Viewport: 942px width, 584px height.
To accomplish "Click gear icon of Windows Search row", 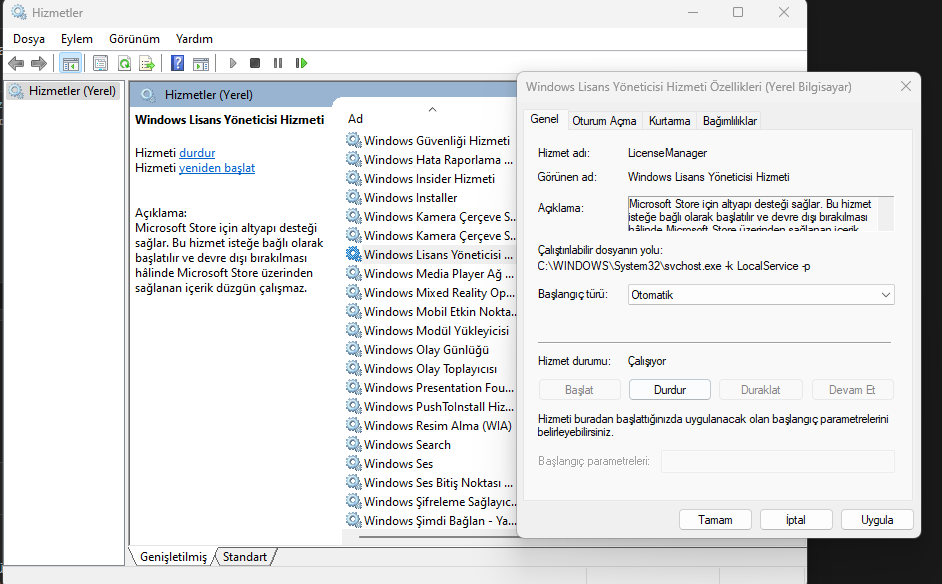I will (354, 445).
